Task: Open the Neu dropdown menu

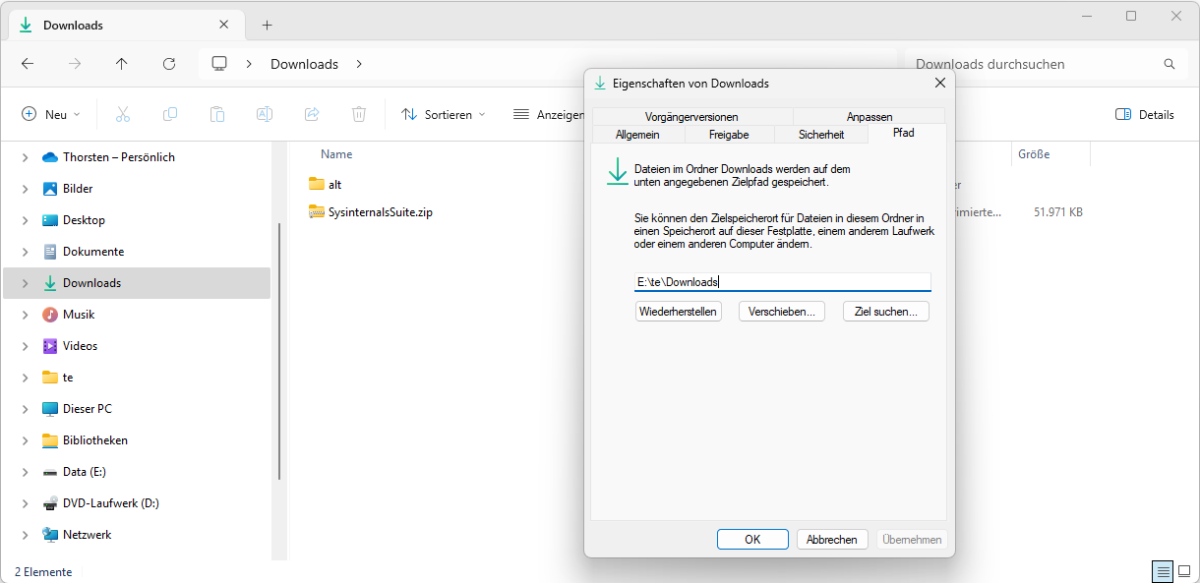Action: click(51, 115)
